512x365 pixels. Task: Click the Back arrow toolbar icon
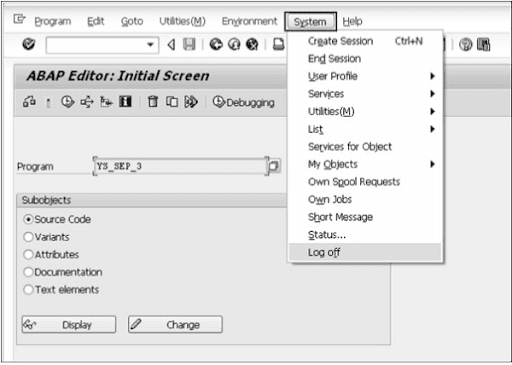click(x=171, y=44)
